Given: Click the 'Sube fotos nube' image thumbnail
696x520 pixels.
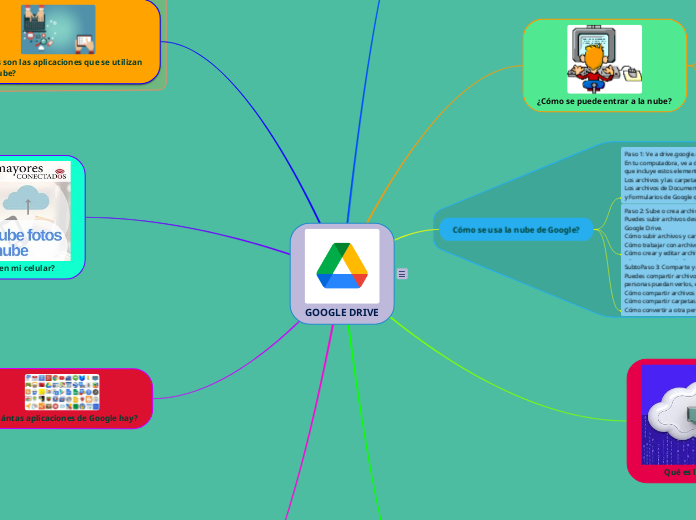Looking at the screenshot, I should [x=35, y=210].
